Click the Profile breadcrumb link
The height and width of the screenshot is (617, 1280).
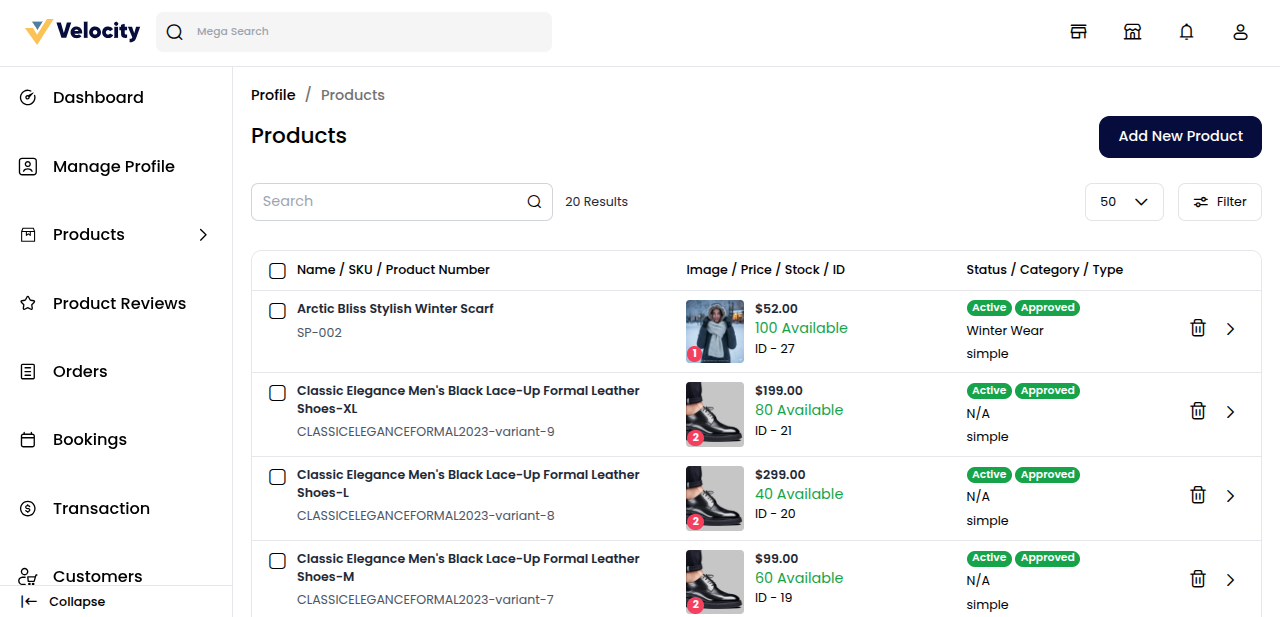[x=273, y=95]
